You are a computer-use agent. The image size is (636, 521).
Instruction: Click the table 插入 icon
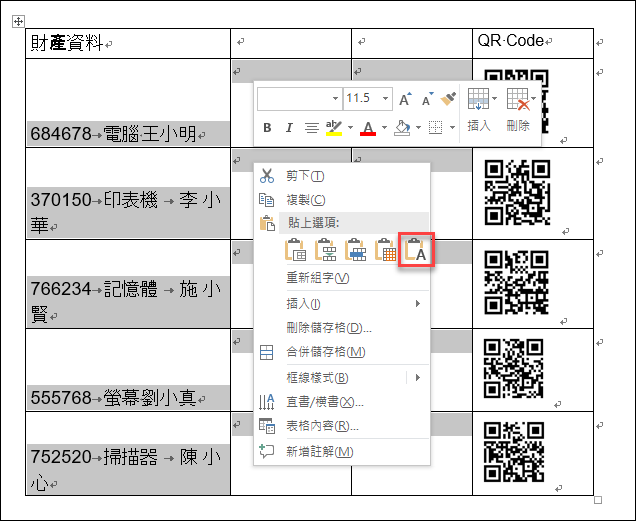point(478,99)
